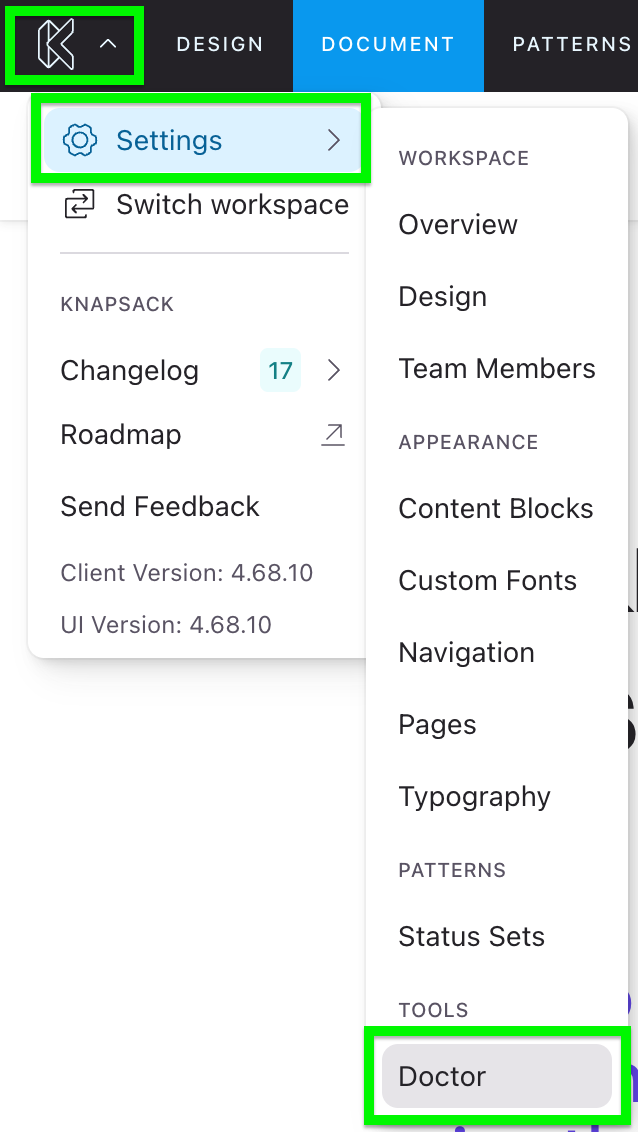The width and height of the screenshot is (638, 1132).
Task: Click the KNAPSACK section heading
Action: [117, 304]
